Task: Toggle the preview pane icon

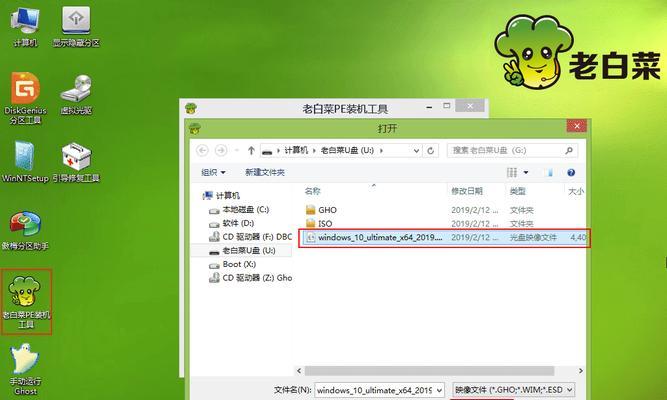Action: [x=550, y=172]
